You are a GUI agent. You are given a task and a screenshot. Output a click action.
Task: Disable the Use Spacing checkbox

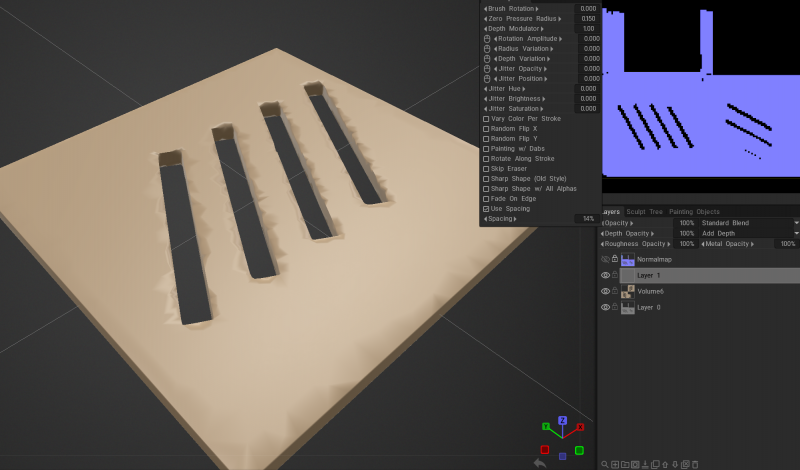click(x=486, y=209)
